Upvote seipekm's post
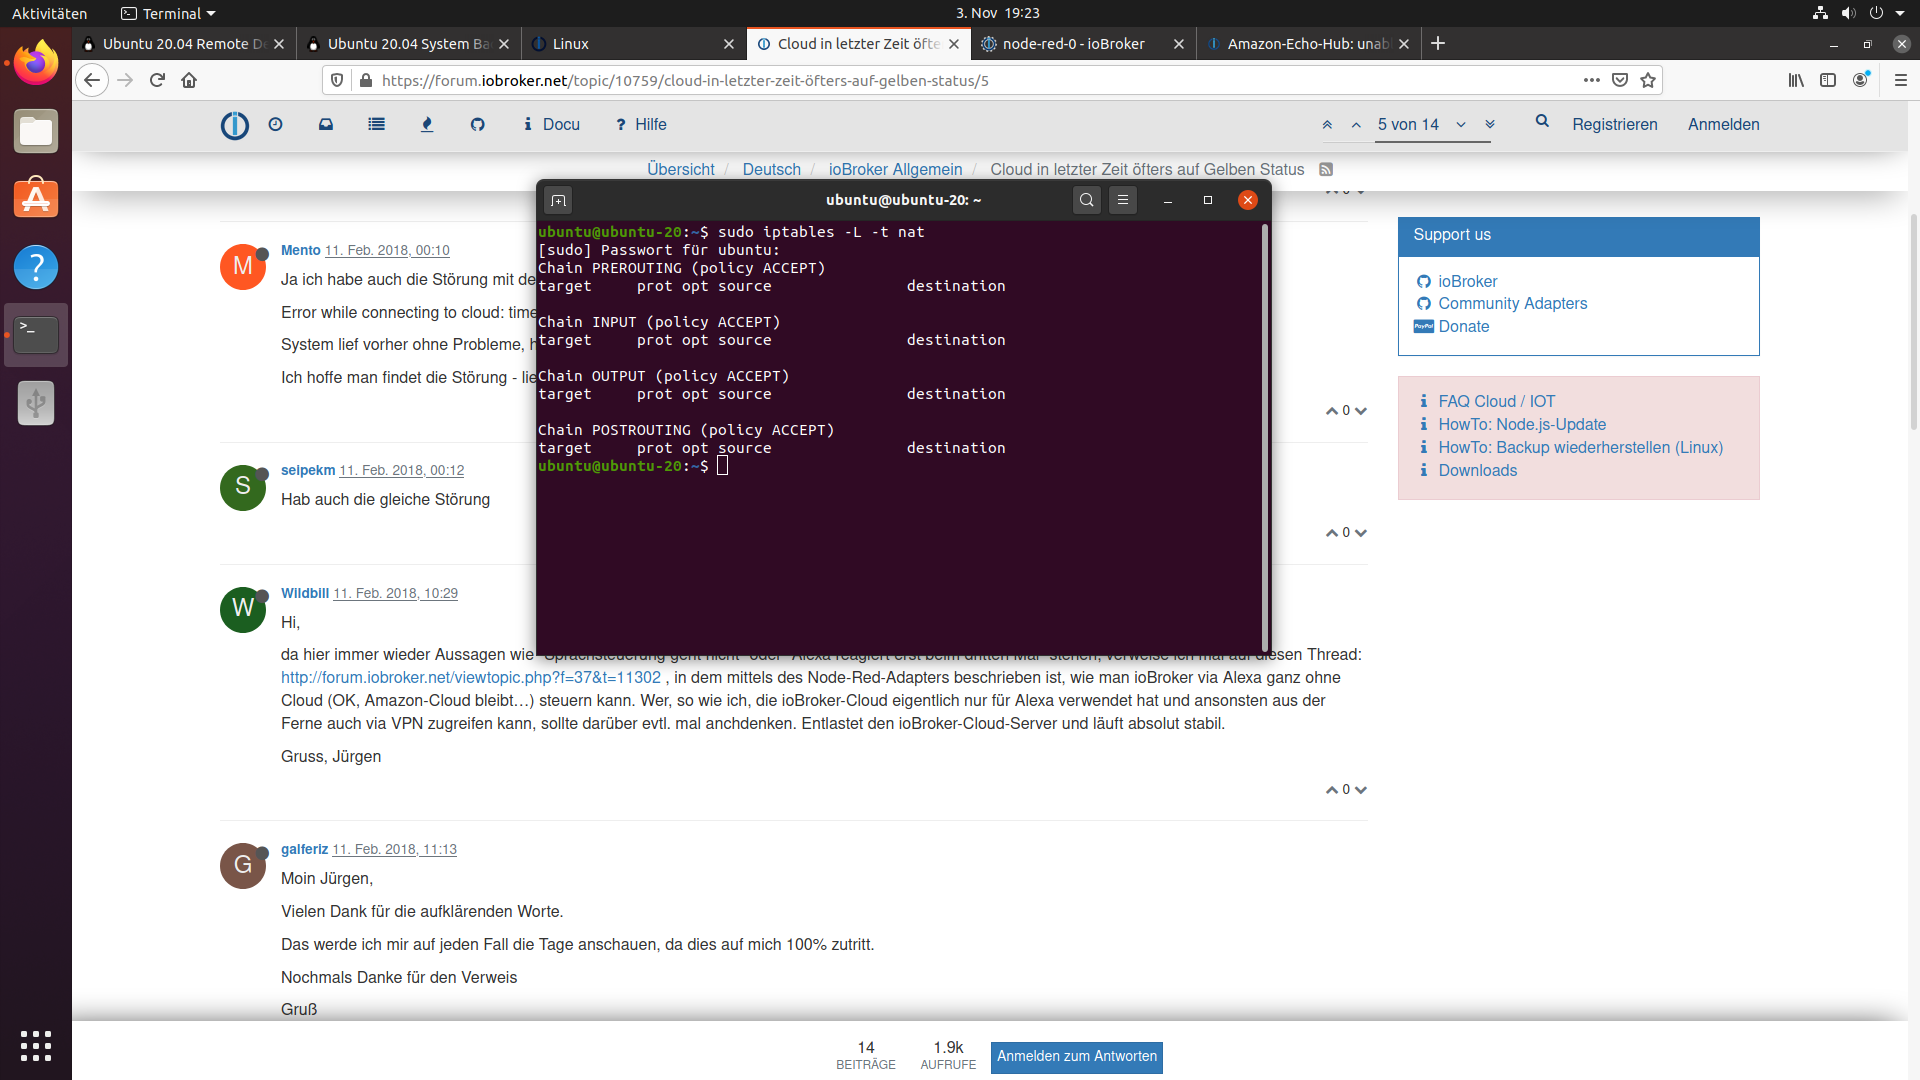Screen dimensions: 1920x1080 point(1332,533)
